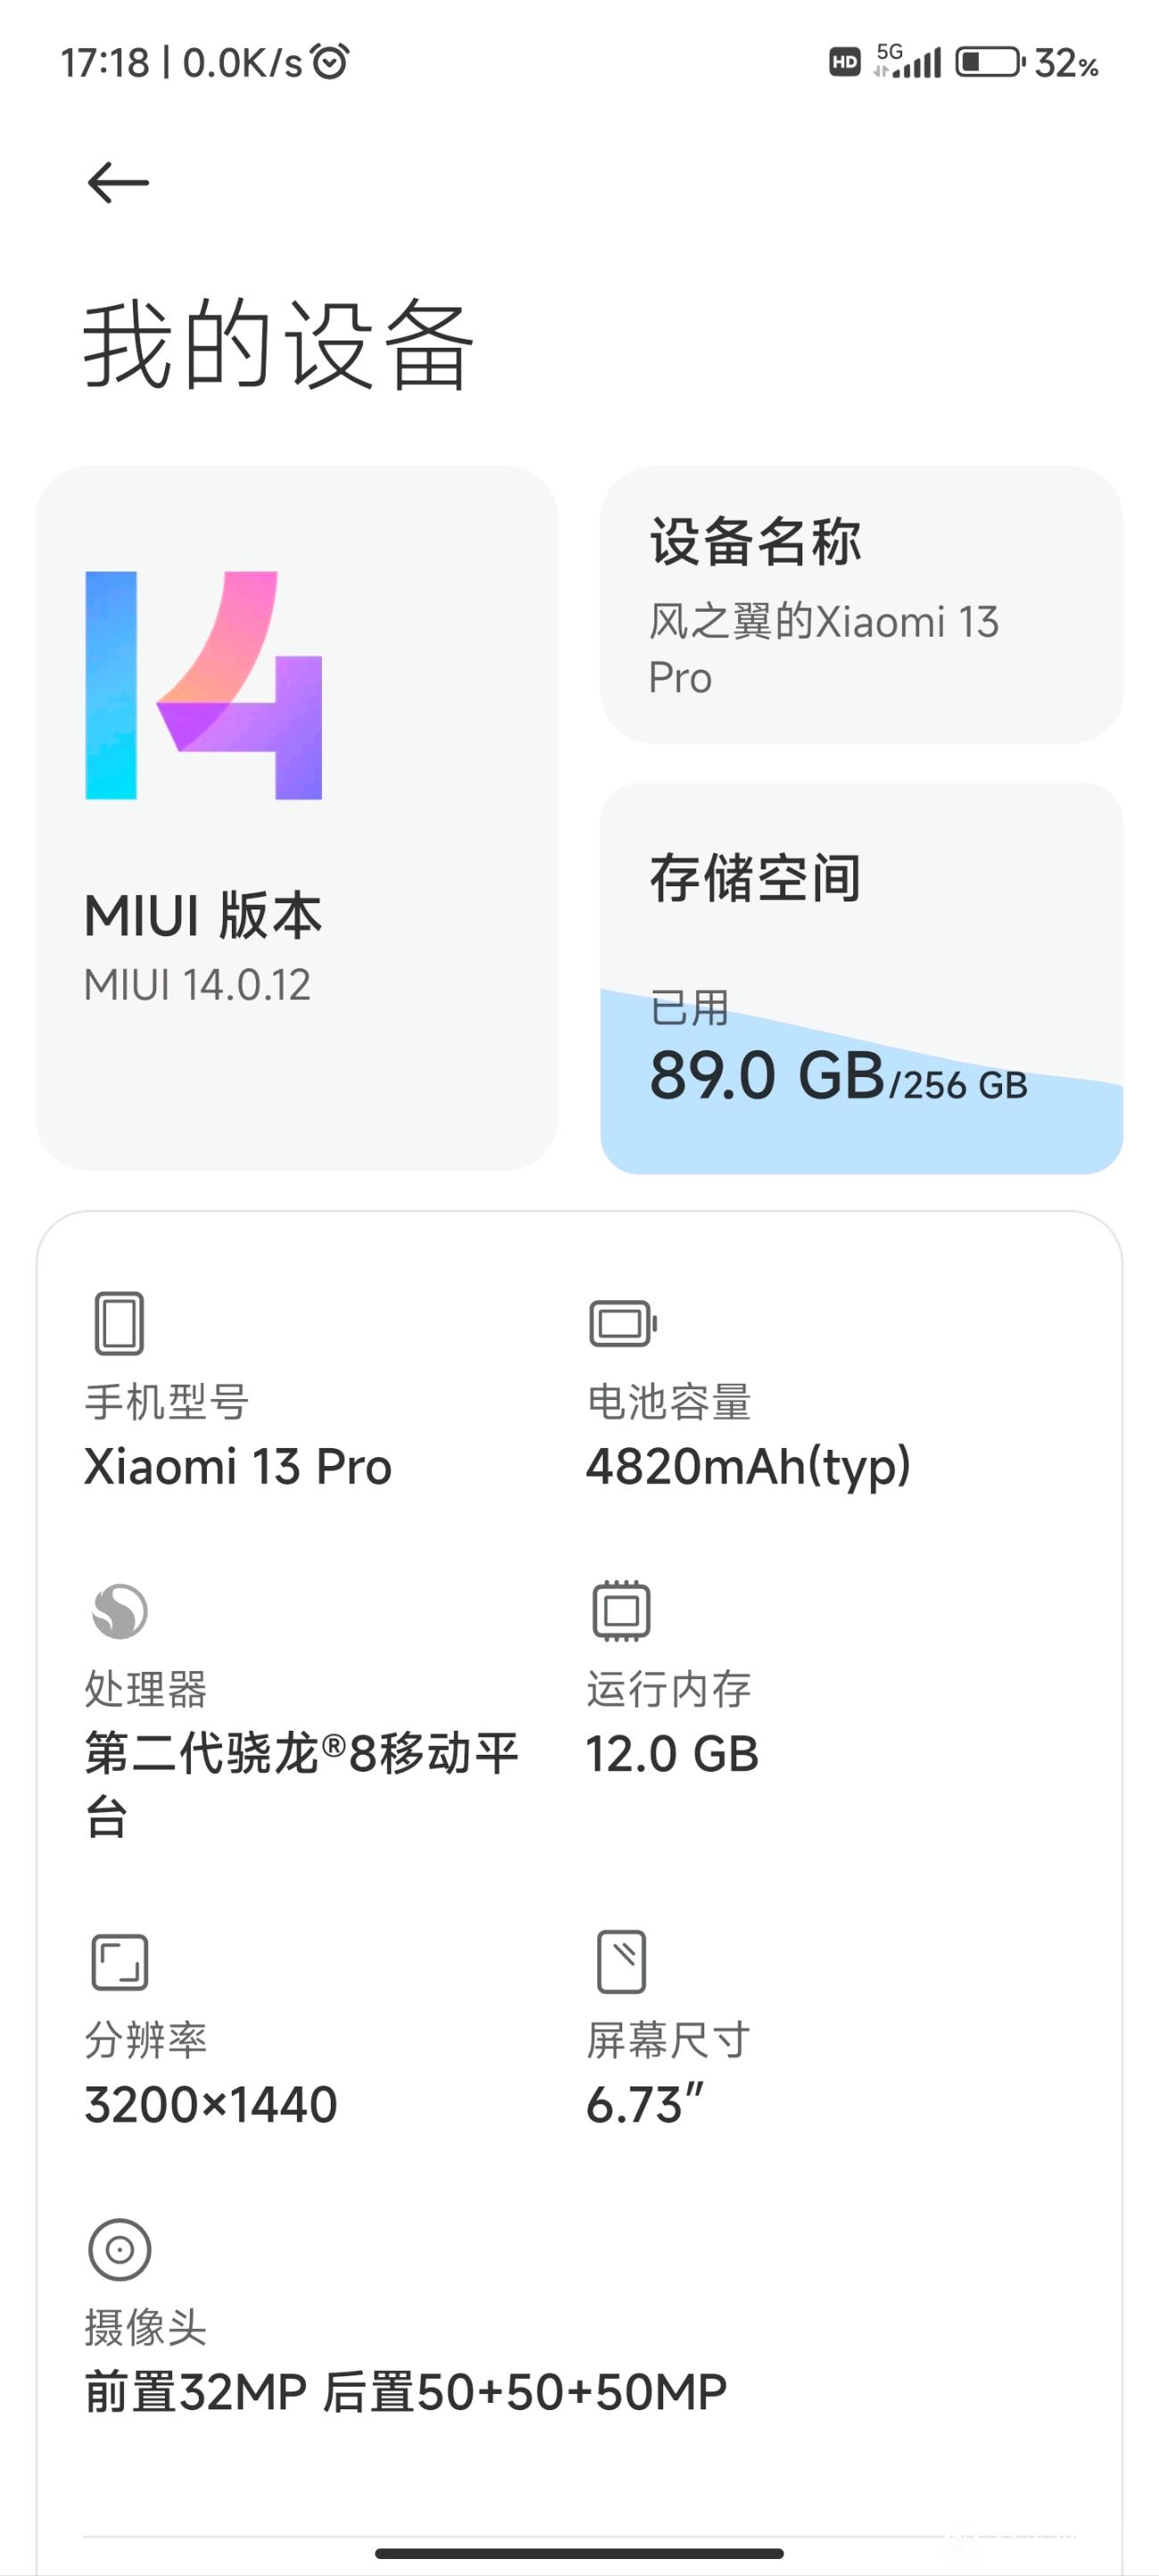Tap the 3200×1440 resolution value

[x=211, y=2105]
